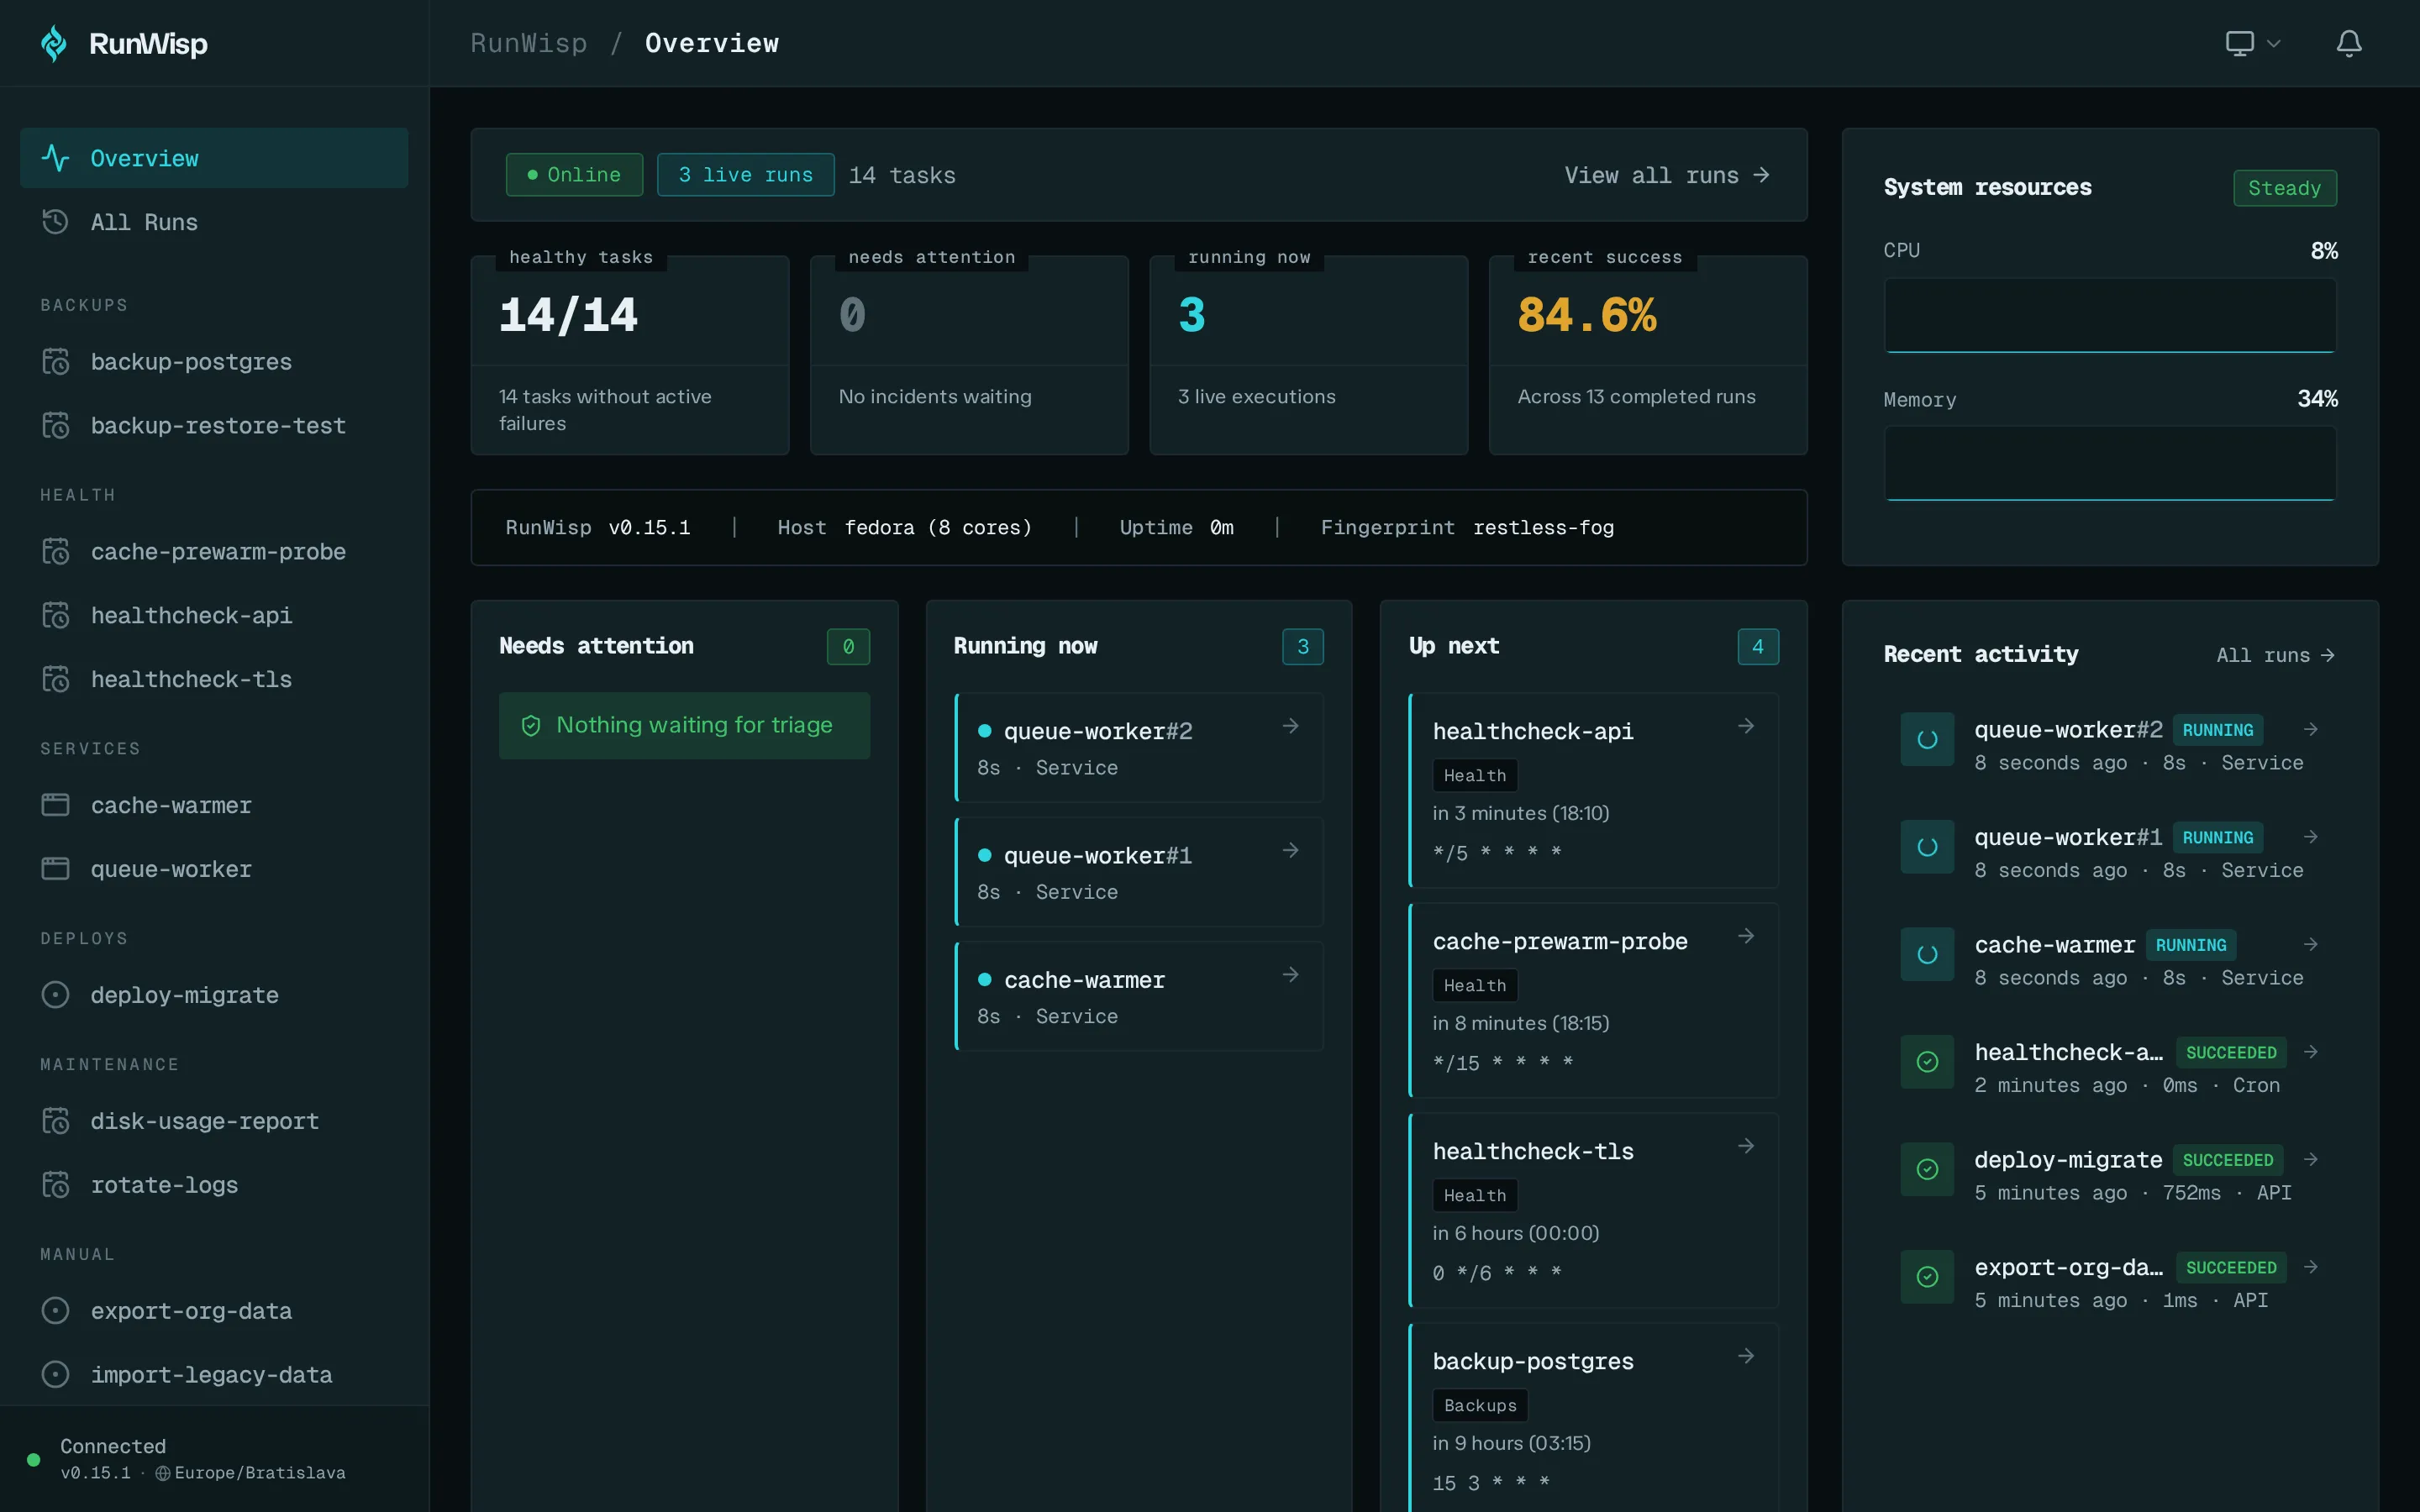This screenshot has height=1512, width=2420.
Task: Click arrow on backup-postgres Up next card
Action: [1746, 1356]
